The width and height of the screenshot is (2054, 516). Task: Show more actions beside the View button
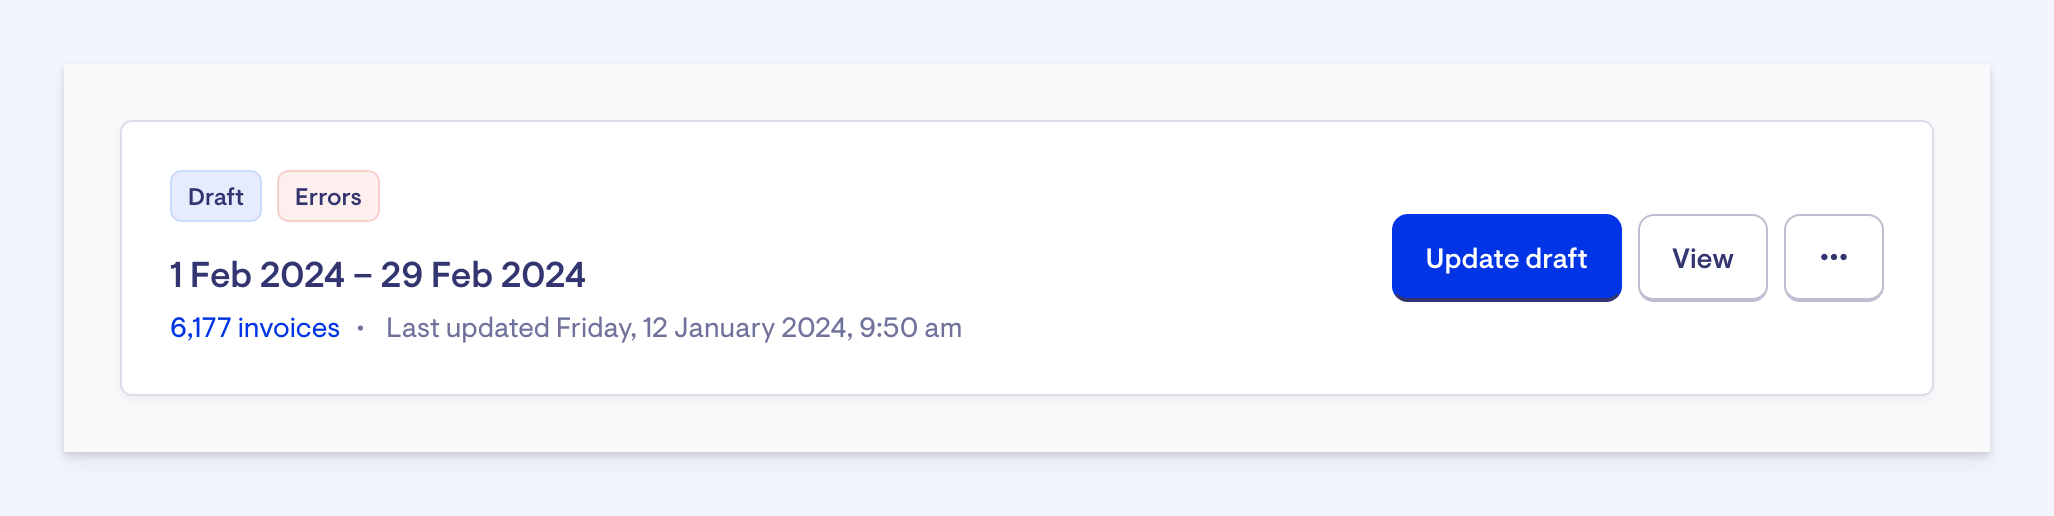(1833, 258)
